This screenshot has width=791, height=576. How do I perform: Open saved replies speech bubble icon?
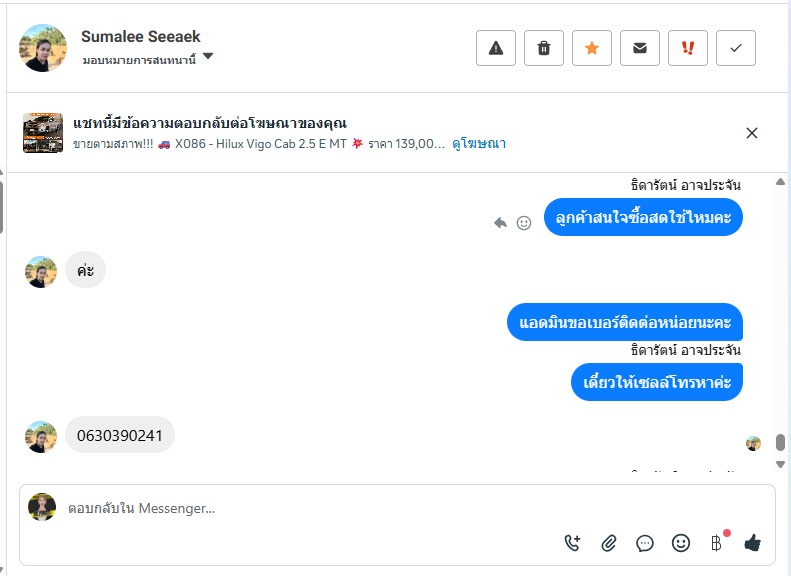(x=645, y=543)
